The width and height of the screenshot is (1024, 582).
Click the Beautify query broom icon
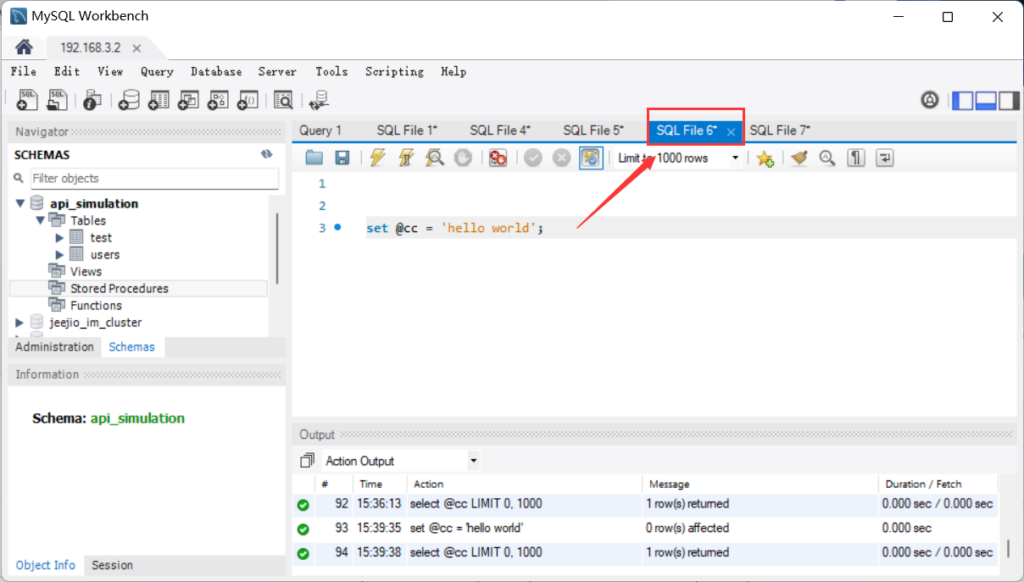(x=798, y=158)
